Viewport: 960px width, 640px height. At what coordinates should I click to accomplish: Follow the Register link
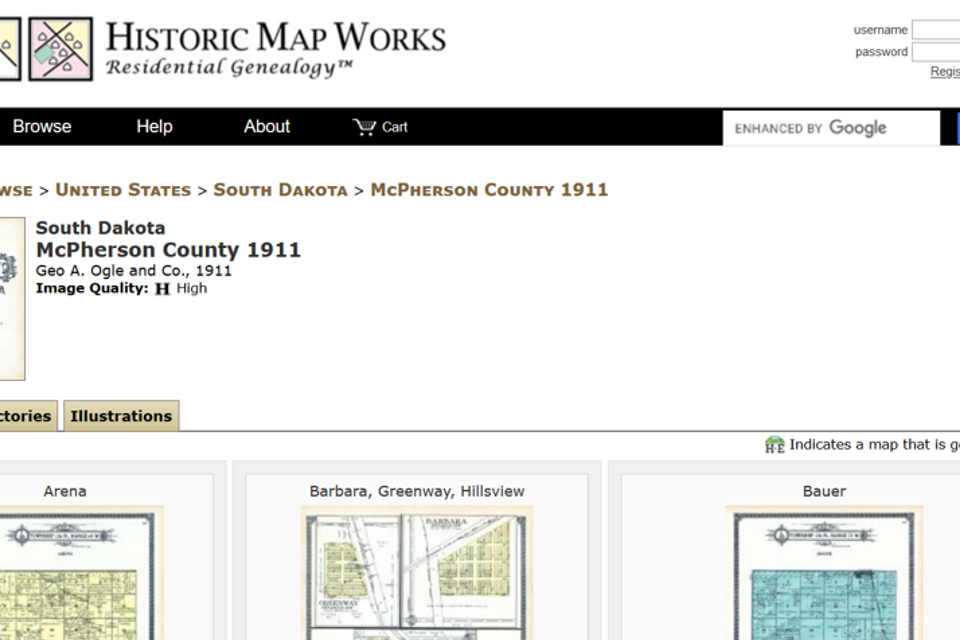[945, 72]
